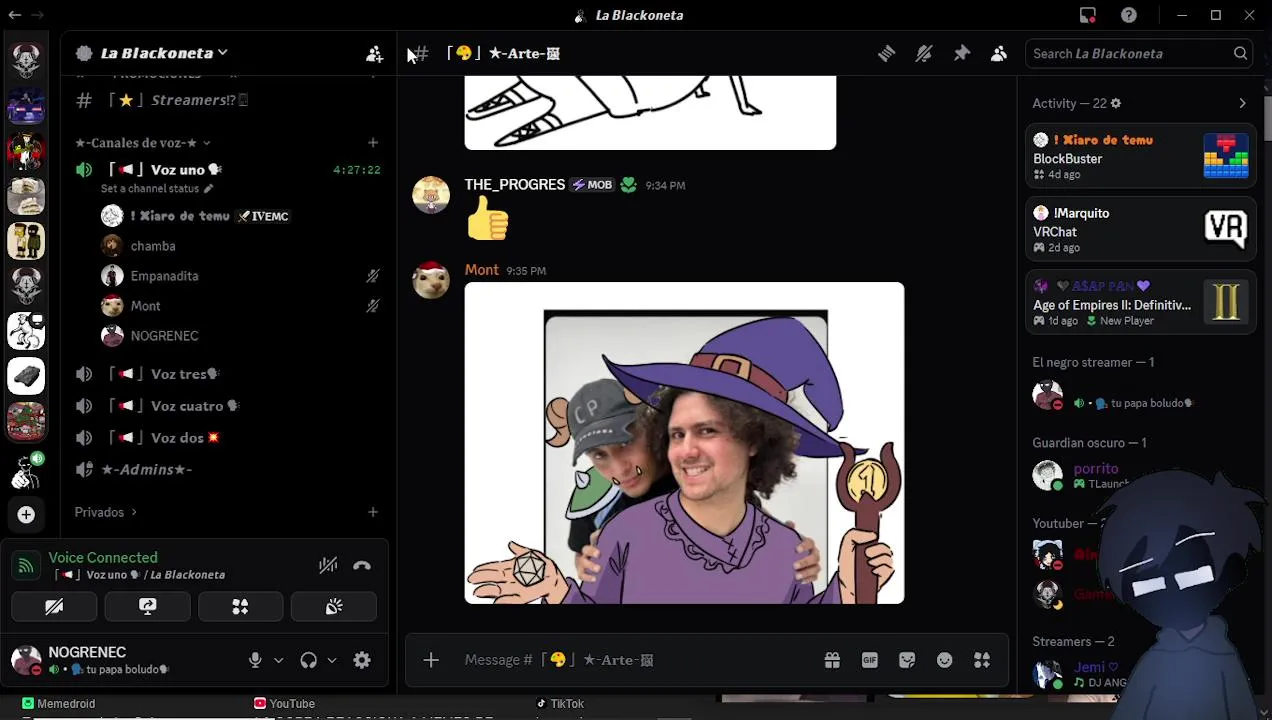
Task: Open User Settings gear
Action: click(x=362, y=660)
